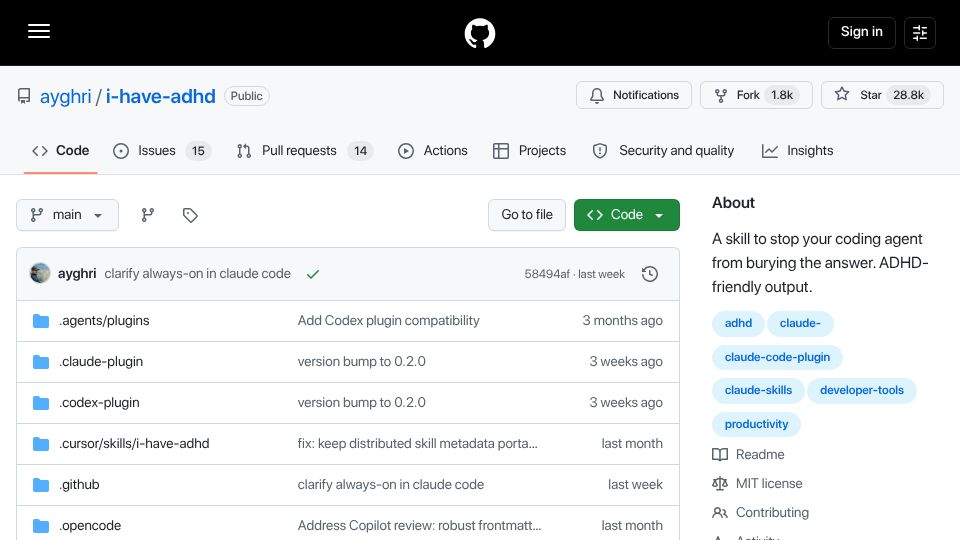Select the adhd topic tag

coord(738,323)
